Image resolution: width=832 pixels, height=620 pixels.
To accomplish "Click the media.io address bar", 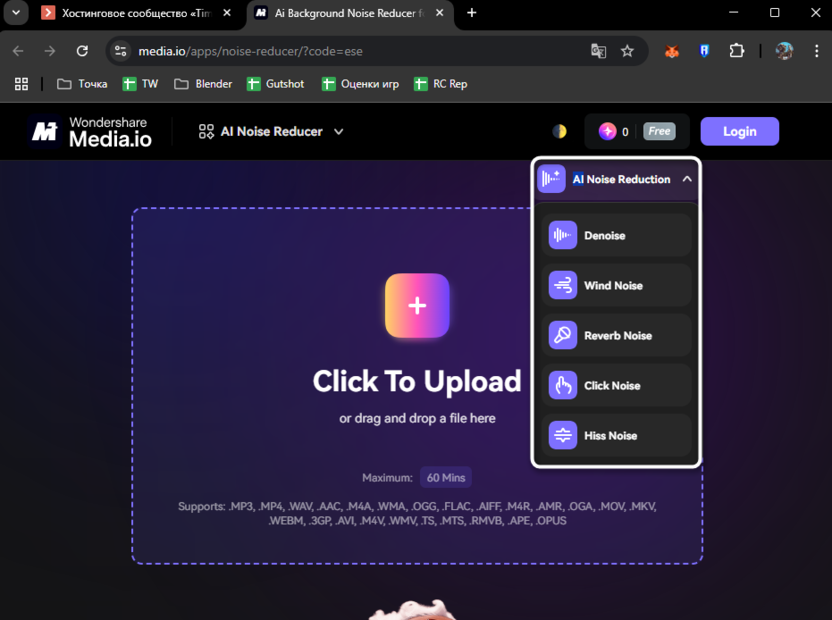I will pos(350,51).
